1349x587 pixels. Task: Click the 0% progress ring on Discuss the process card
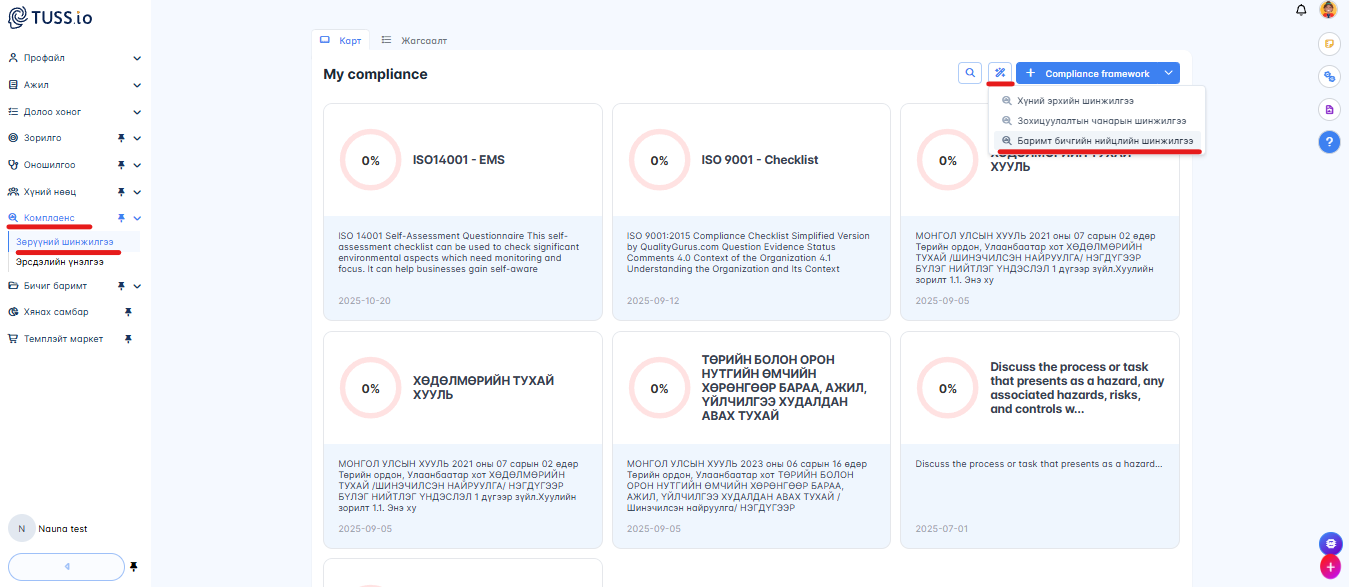click(x=948, y=388)
